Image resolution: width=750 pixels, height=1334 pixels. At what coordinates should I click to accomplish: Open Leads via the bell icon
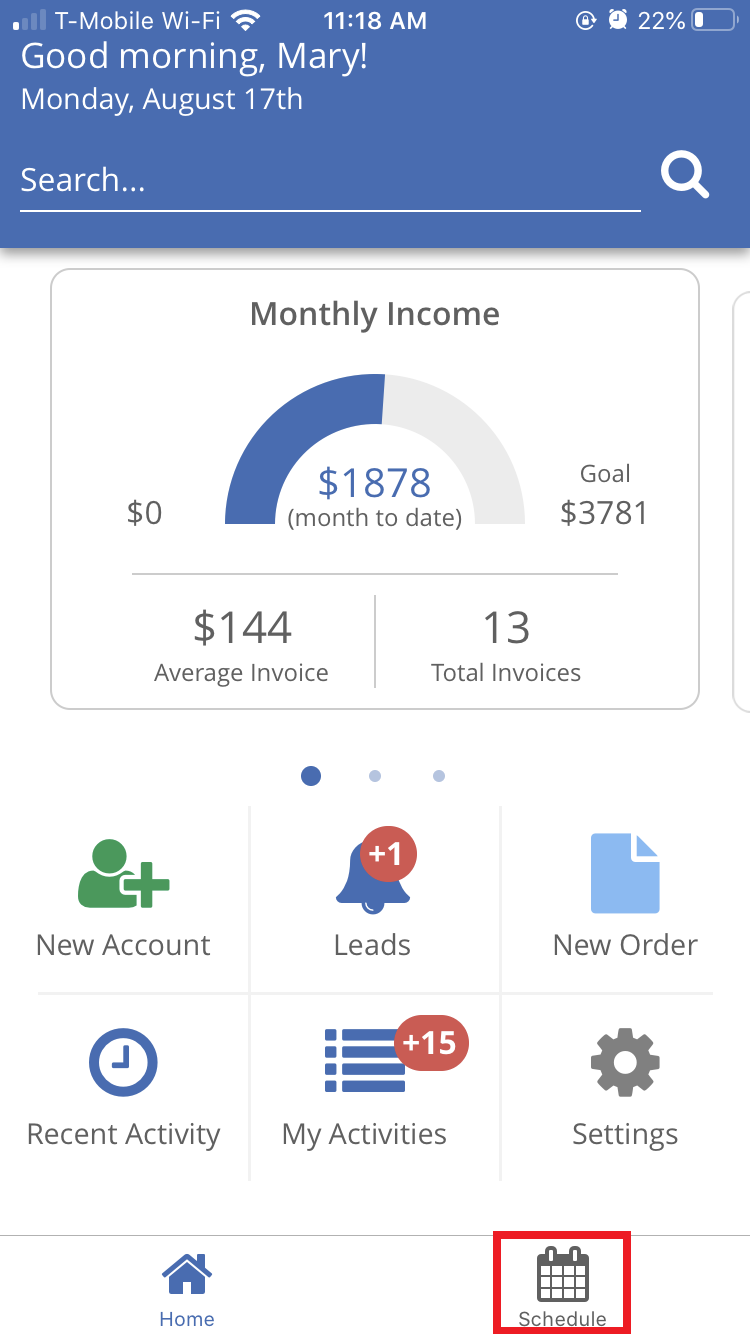click(x=372, y=876)
